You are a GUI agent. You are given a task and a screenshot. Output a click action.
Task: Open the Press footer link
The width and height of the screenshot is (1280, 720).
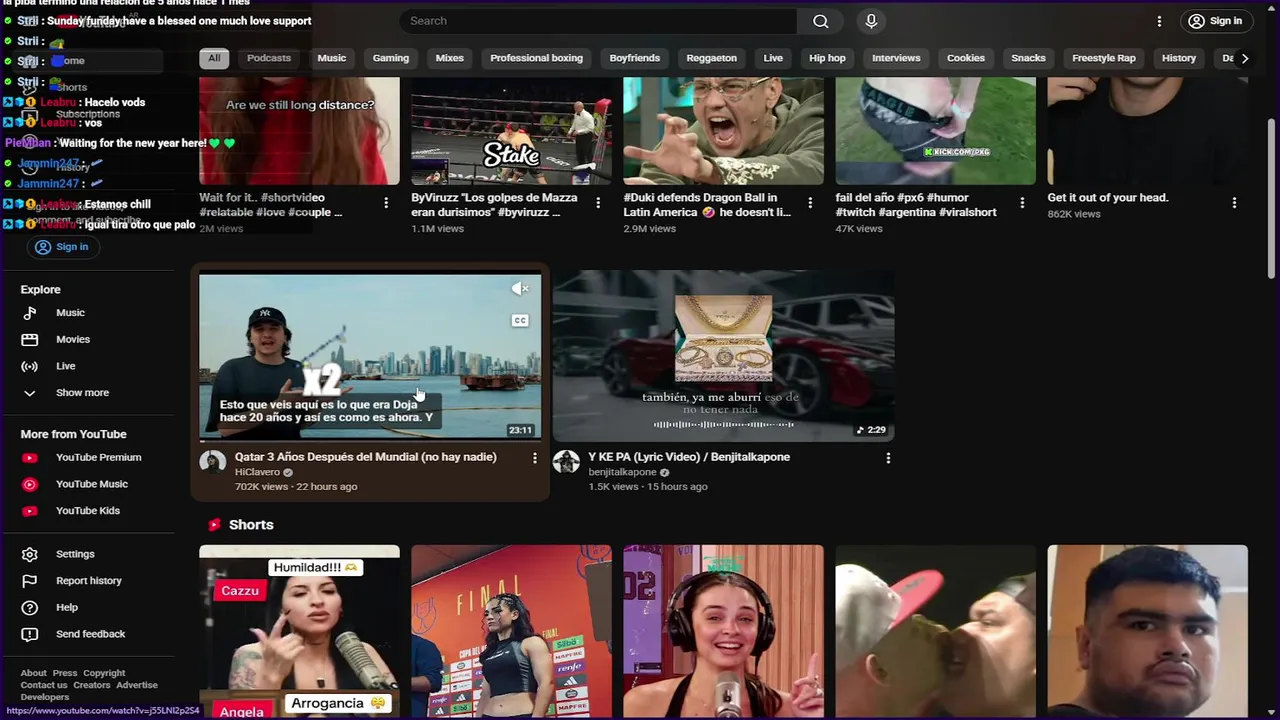click(x=65, y=674)
